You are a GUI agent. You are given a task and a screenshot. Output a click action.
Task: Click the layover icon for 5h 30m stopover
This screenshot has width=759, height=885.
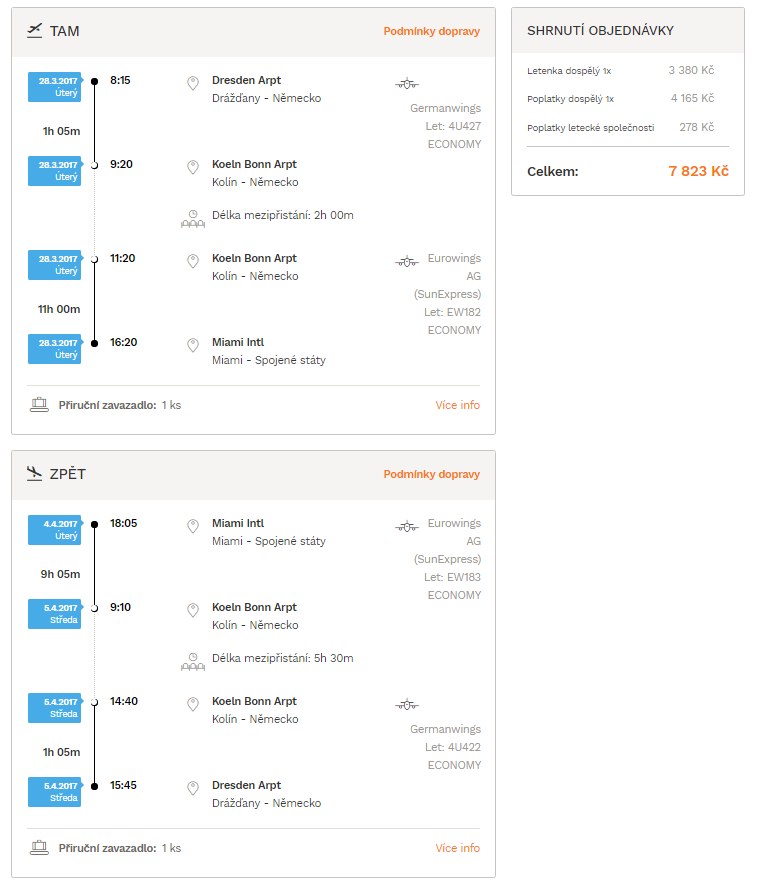(x=193, y=661)
